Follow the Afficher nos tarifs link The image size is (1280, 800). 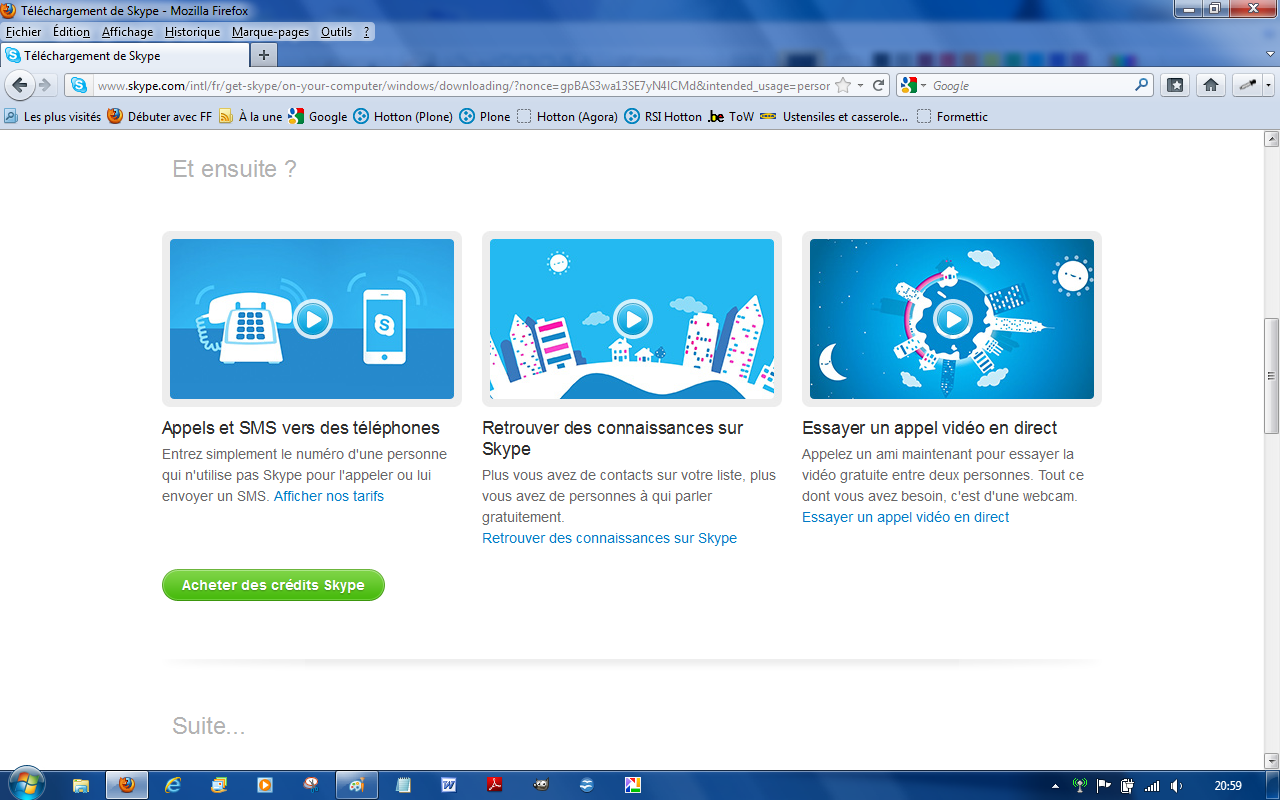[x=329, y=496]
